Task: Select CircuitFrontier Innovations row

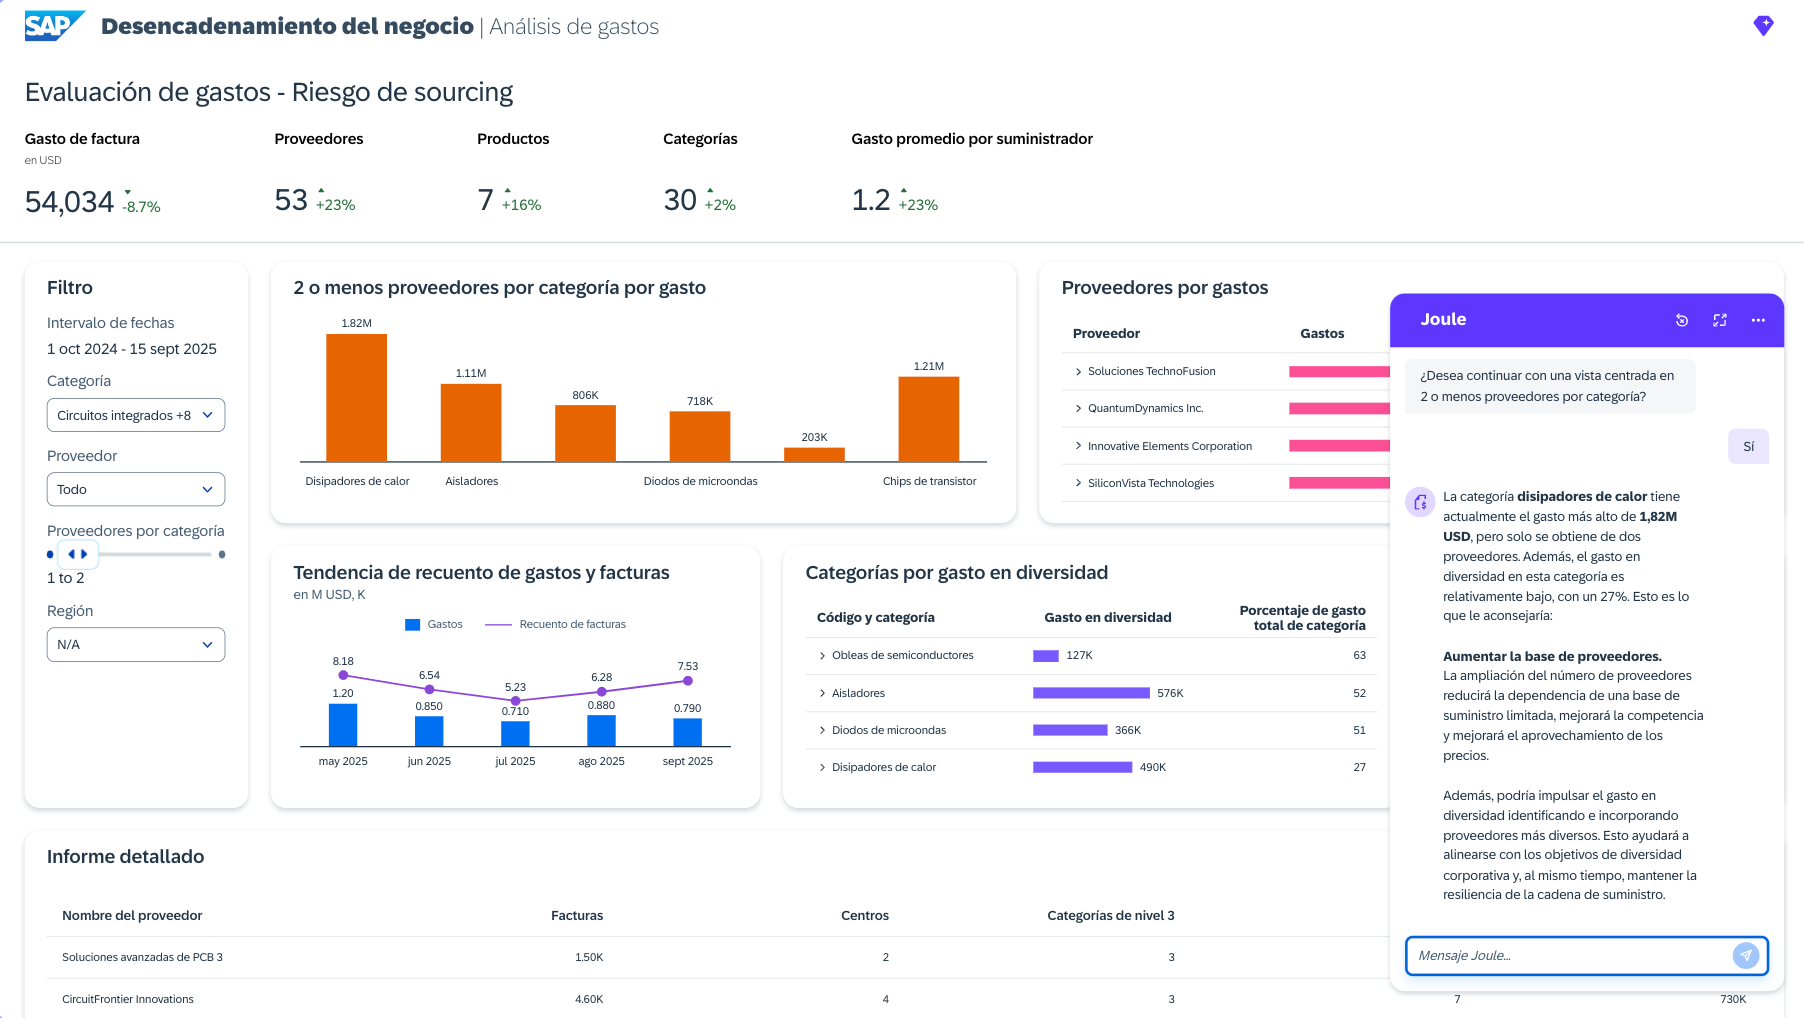Action: click(715, 999)
